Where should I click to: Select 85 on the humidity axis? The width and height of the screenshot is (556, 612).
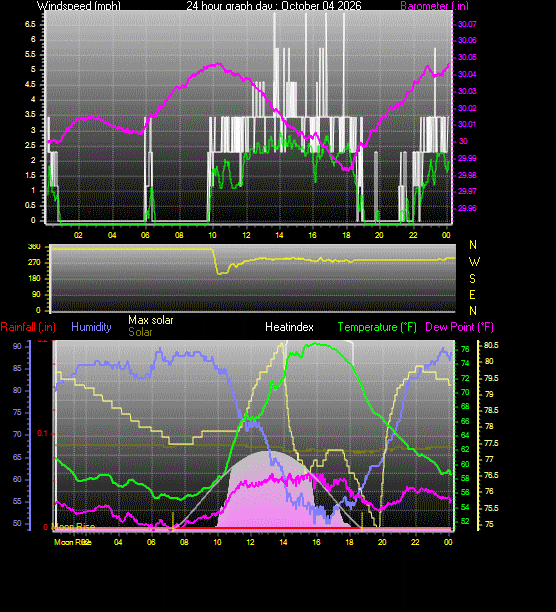pyautogui.click(x=17, y=368)
